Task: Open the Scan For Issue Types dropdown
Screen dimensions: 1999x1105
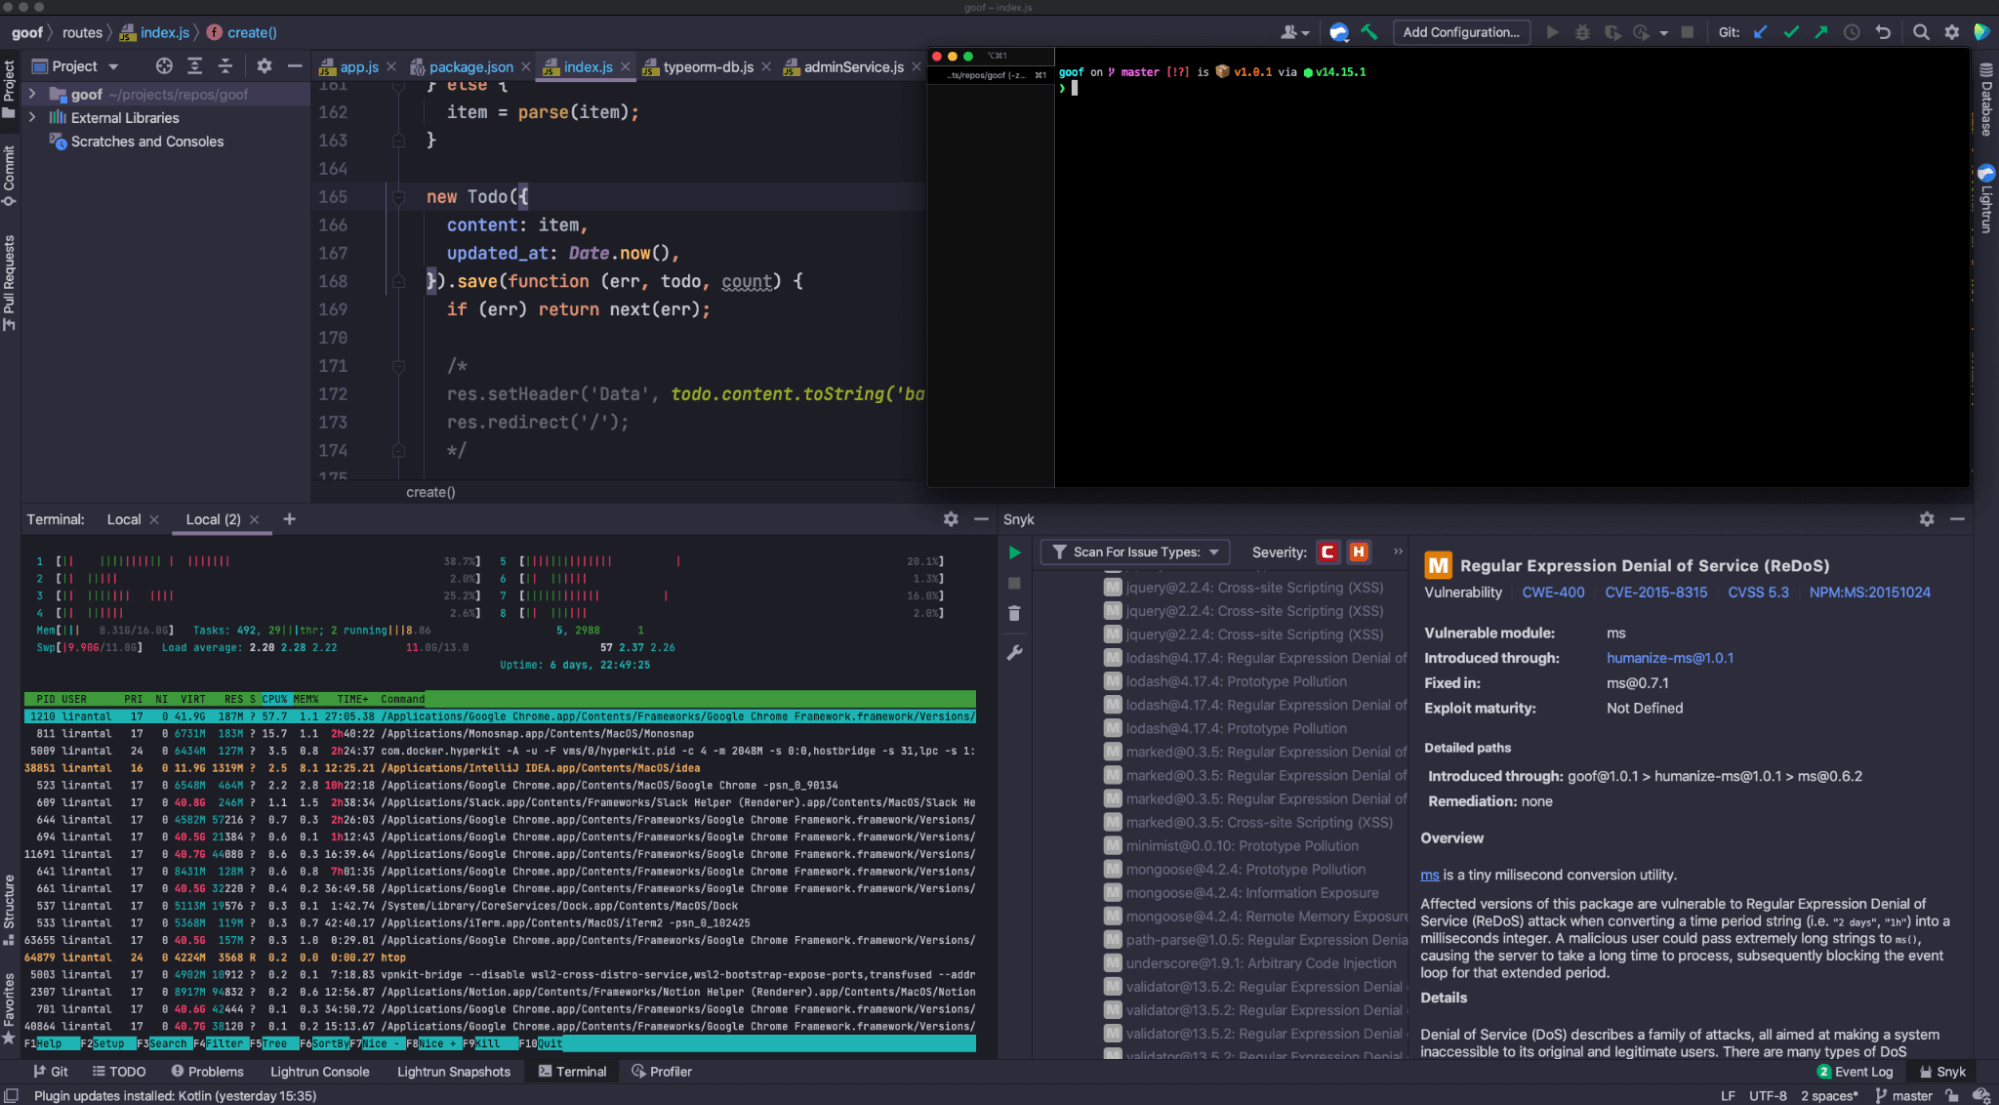Action: (1135, 551)
